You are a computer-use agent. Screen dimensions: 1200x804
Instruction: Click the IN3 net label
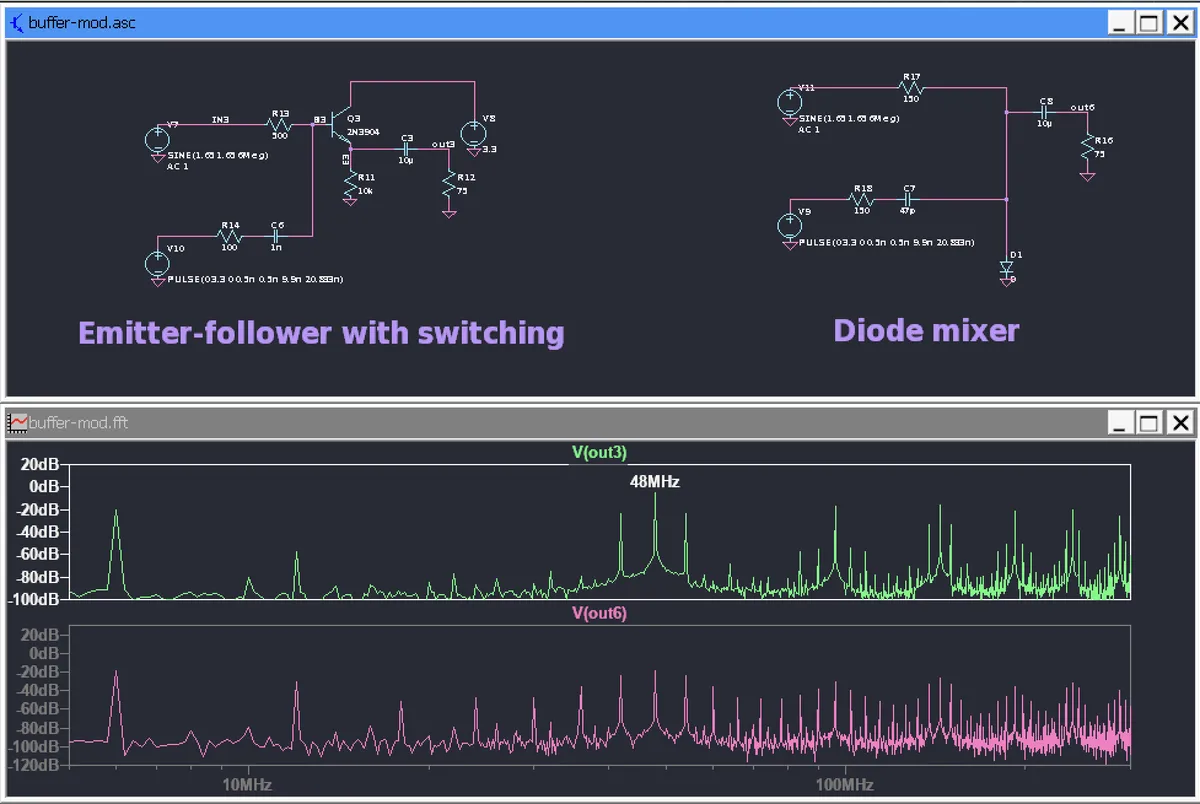click(x=220, y=119)
